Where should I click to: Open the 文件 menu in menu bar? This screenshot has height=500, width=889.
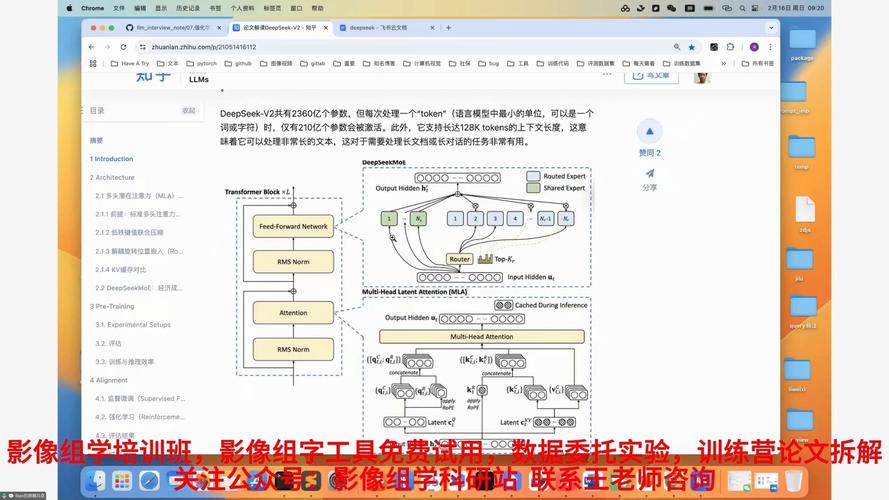click(118, 9)
